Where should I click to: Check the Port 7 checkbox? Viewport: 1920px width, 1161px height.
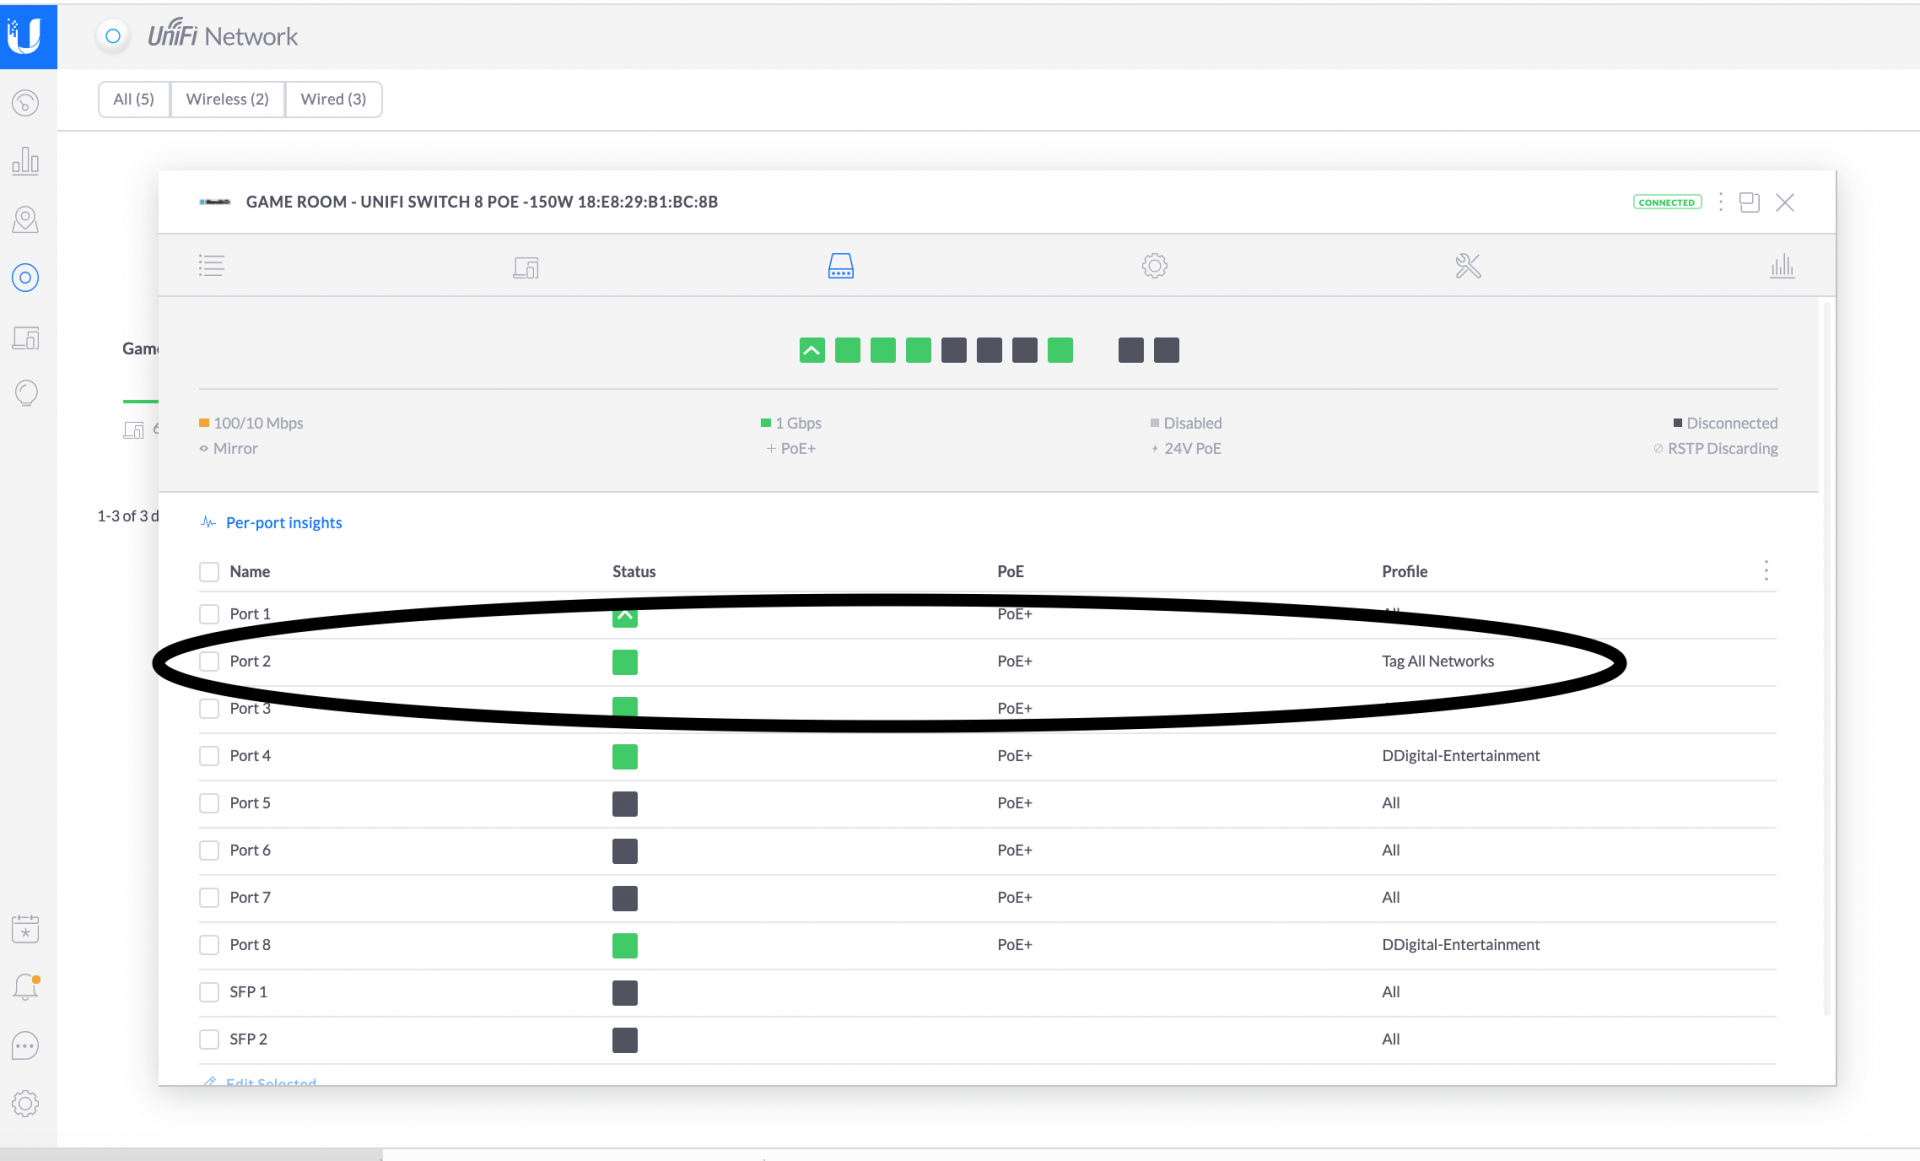[x=209, y=897]
